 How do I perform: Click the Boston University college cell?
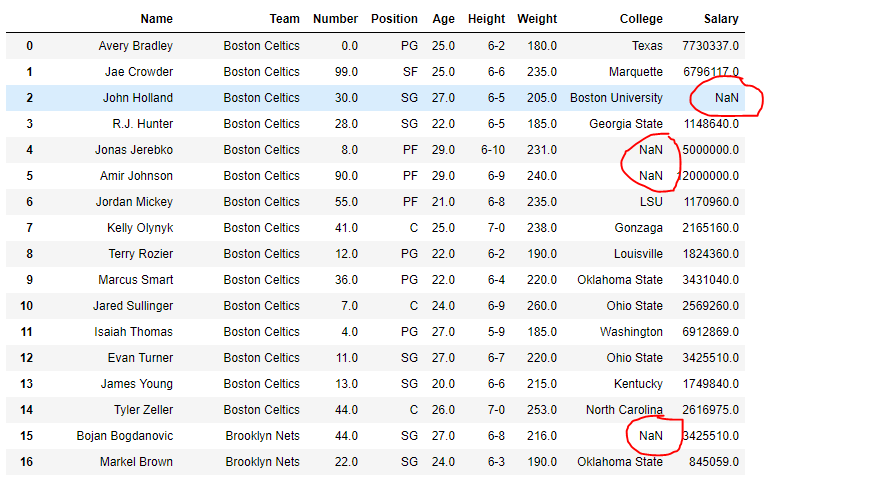616,98
